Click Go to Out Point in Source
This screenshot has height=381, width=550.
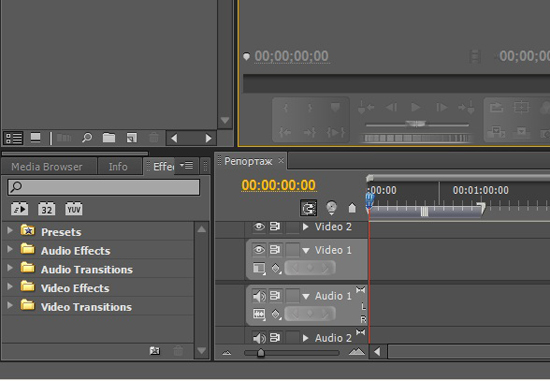click(x=310, y=133)
